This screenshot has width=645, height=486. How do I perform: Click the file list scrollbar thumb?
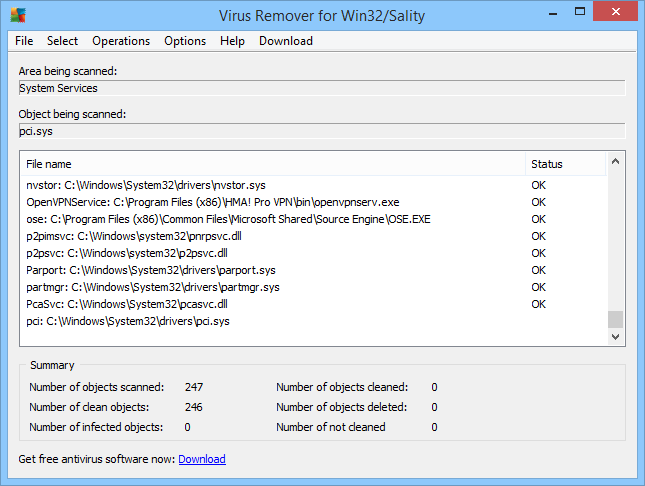[615, 319]
